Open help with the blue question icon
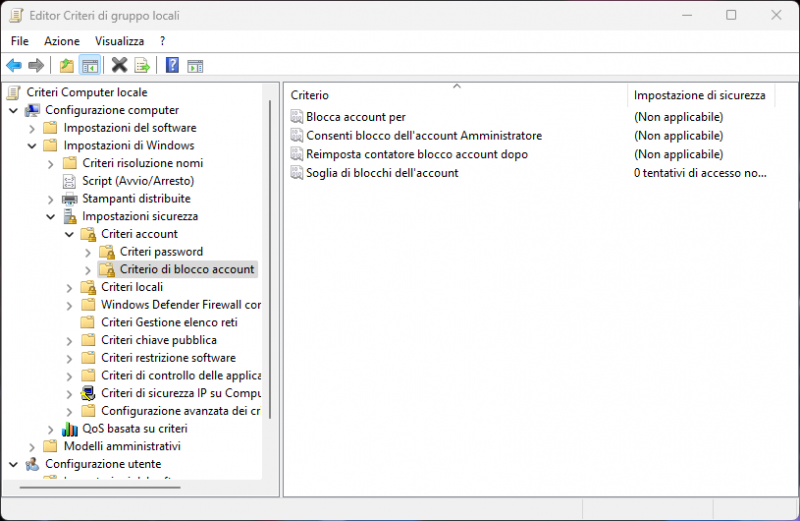The image size is (800, 521). click(172, 65)
